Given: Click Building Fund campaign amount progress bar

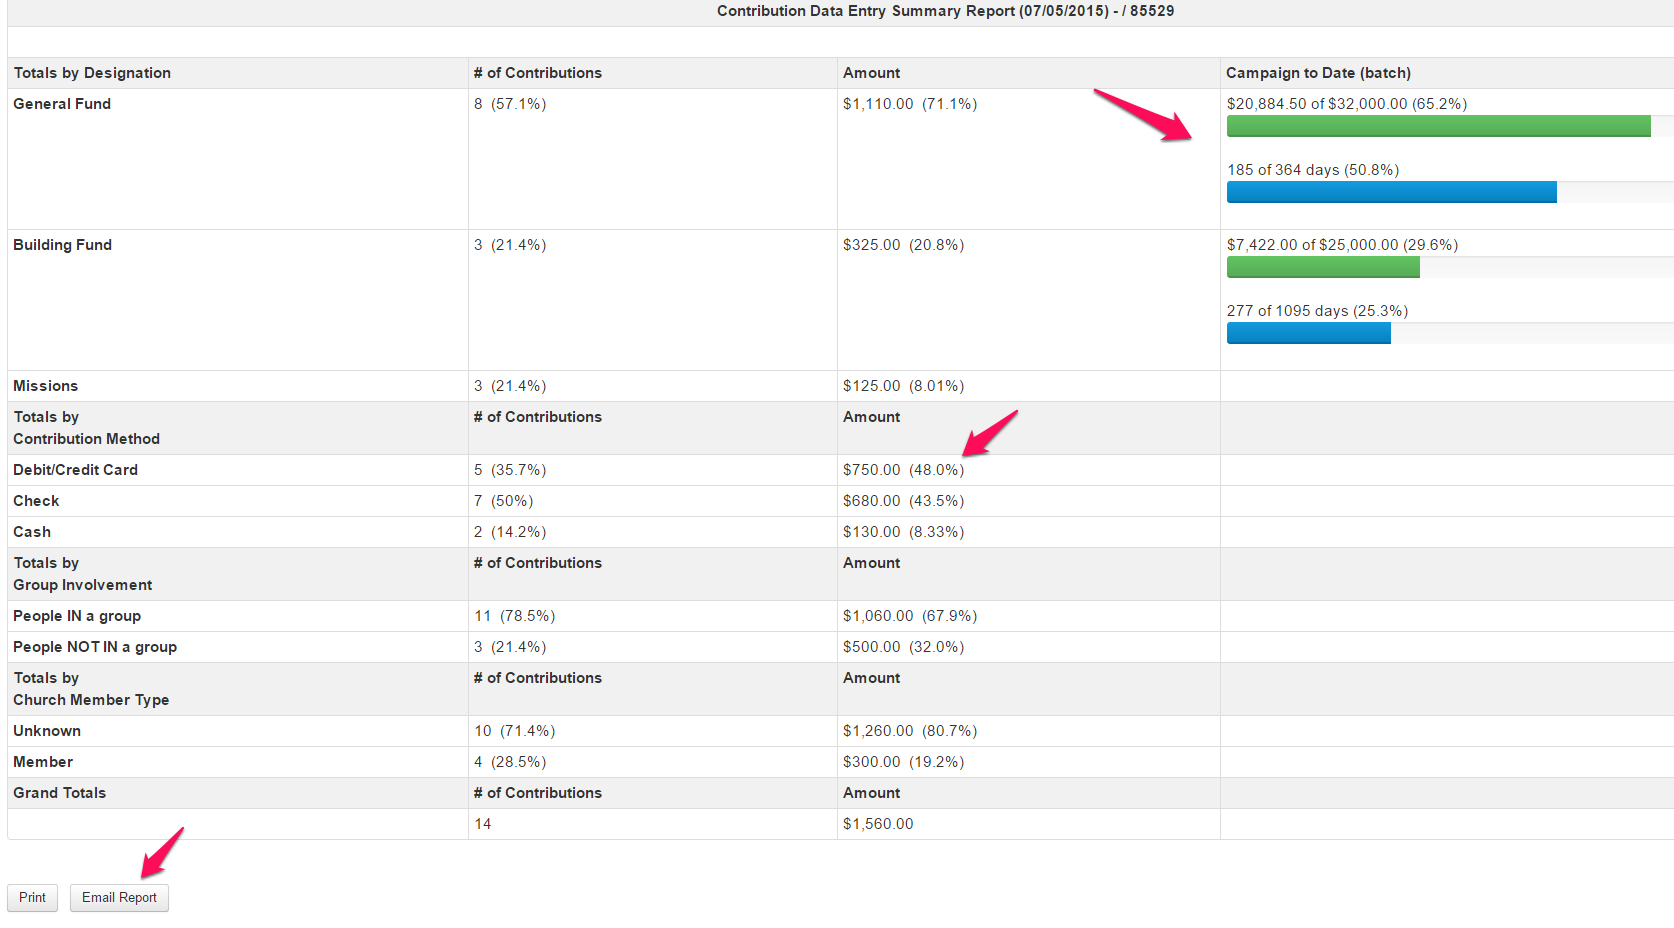Looking at the screenshot, I should click(x=1450, y=267).
